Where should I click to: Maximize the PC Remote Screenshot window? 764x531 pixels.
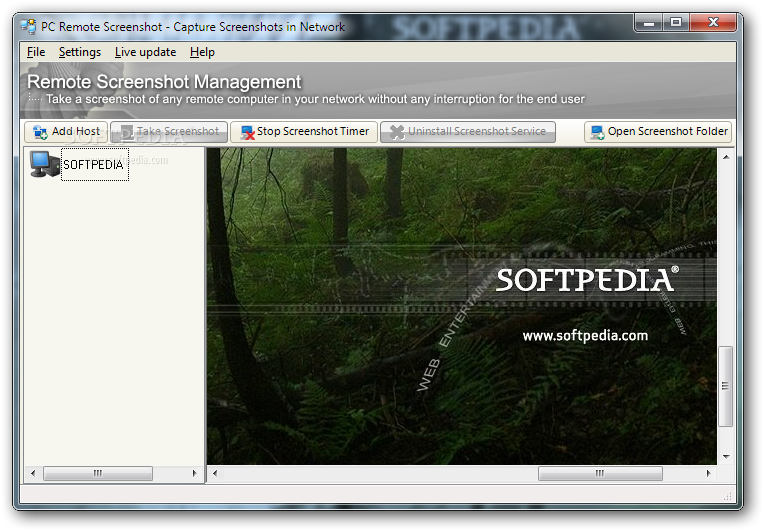[676, 22]
